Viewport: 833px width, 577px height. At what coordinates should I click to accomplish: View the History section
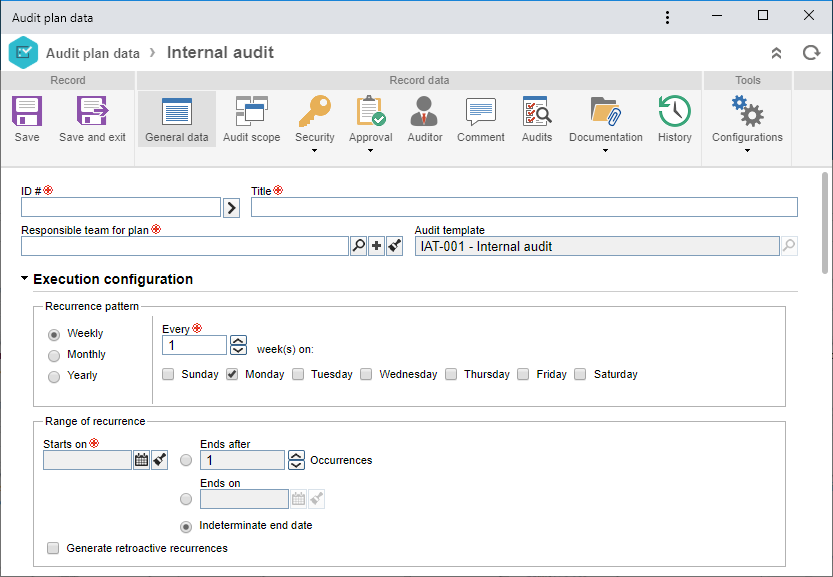point(675,119)
